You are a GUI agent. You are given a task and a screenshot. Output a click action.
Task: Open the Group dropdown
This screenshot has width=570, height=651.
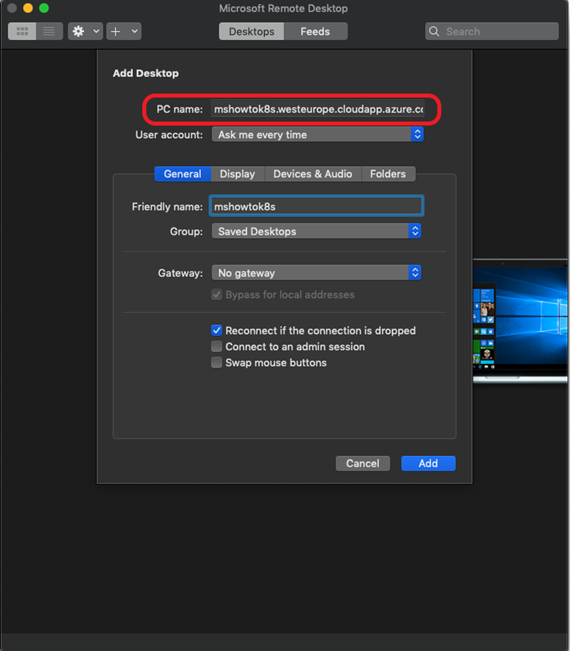(x=316, y=231)
